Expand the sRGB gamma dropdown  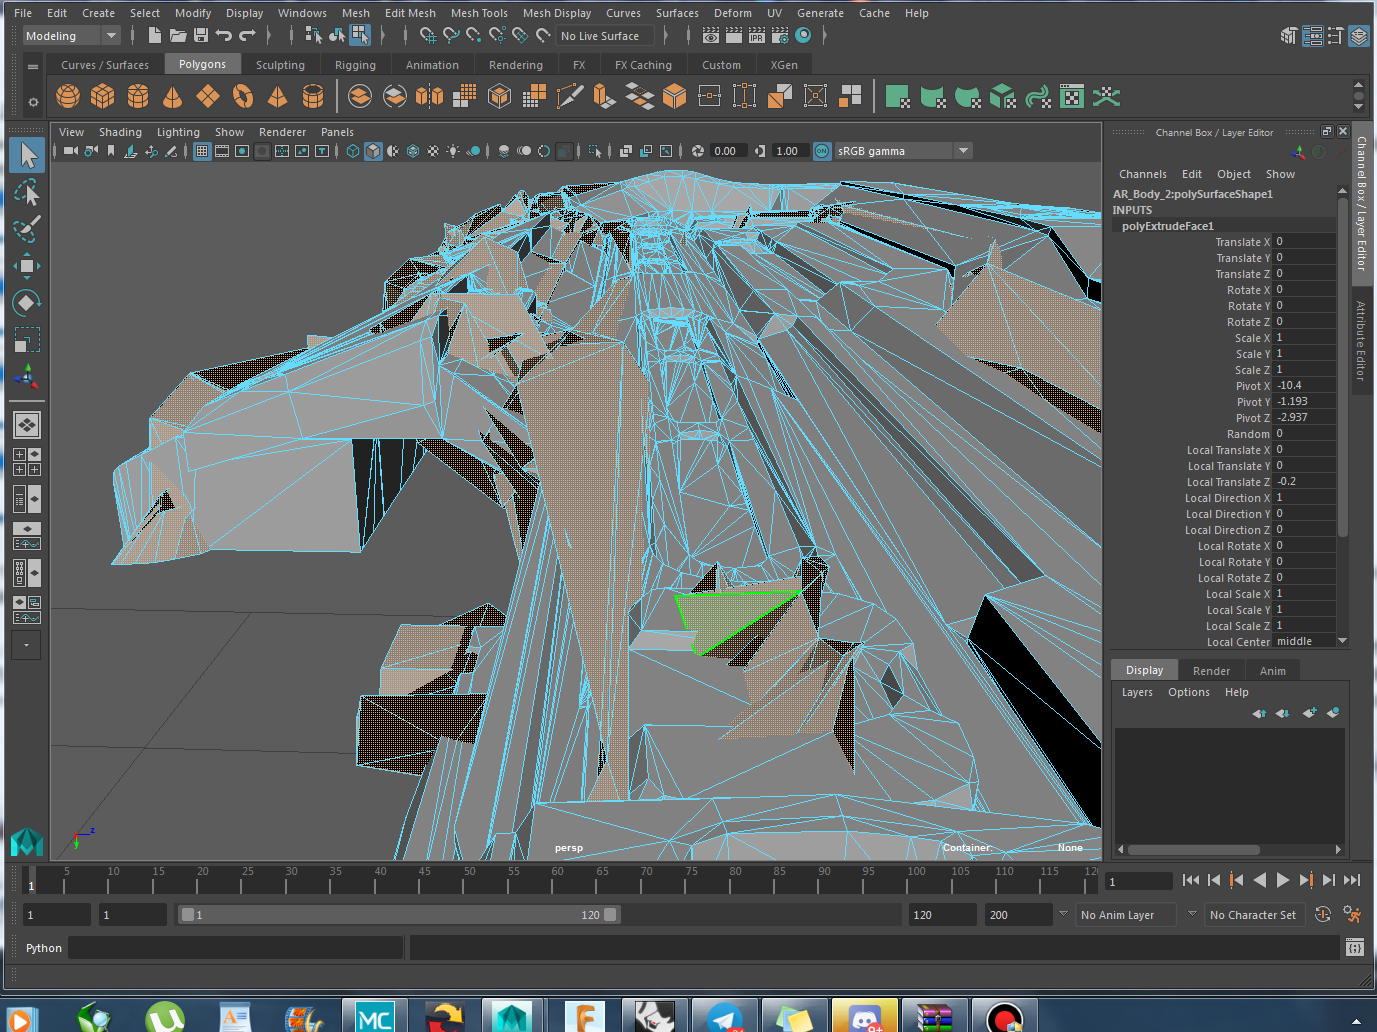pos(963,151)
